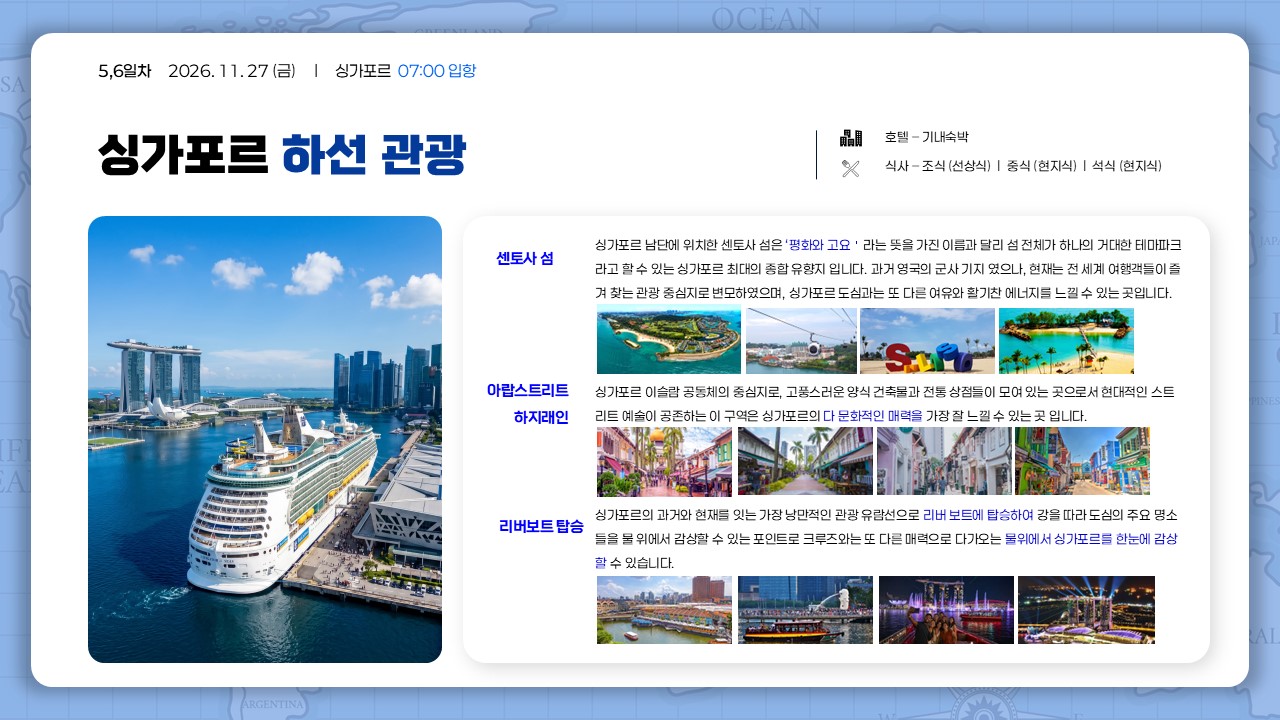This screenshot has height=720, width=1280.
Task: Select the Sentosa island aerial view thumbnail
Action: [669, 341]
